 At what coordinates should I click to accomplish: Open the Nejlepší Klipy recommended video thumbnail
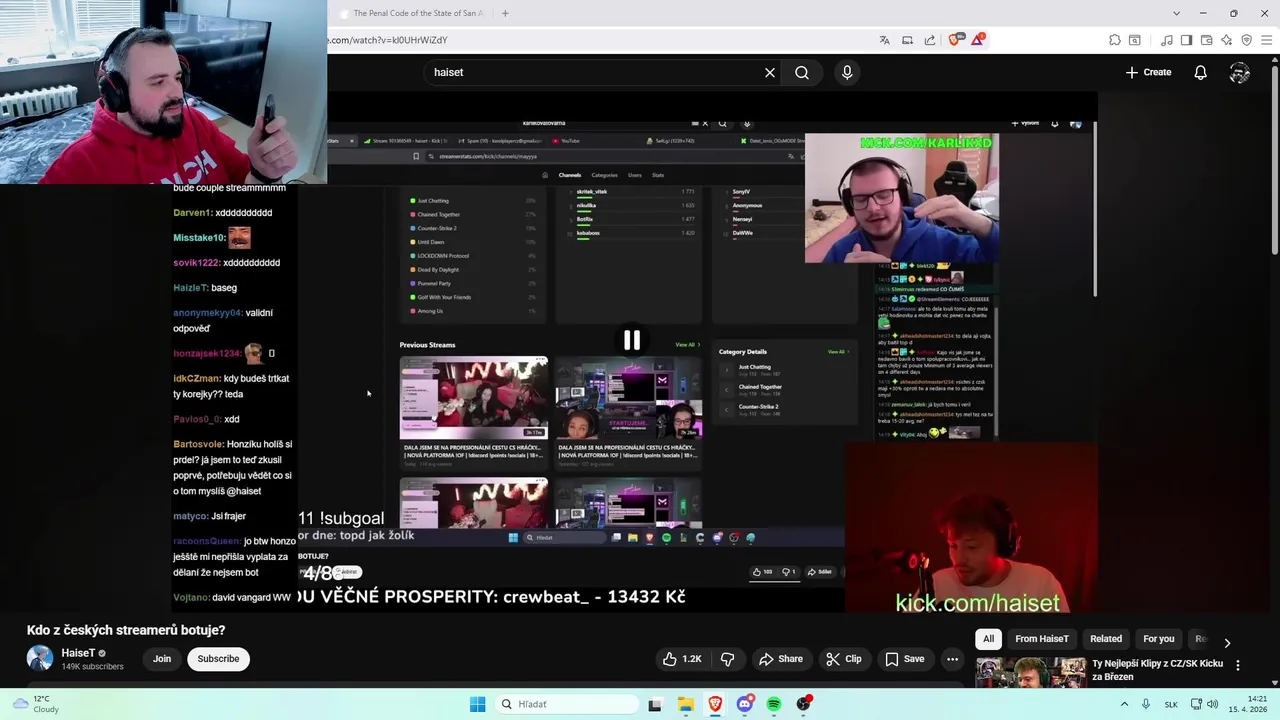(x=1030, y=672)
